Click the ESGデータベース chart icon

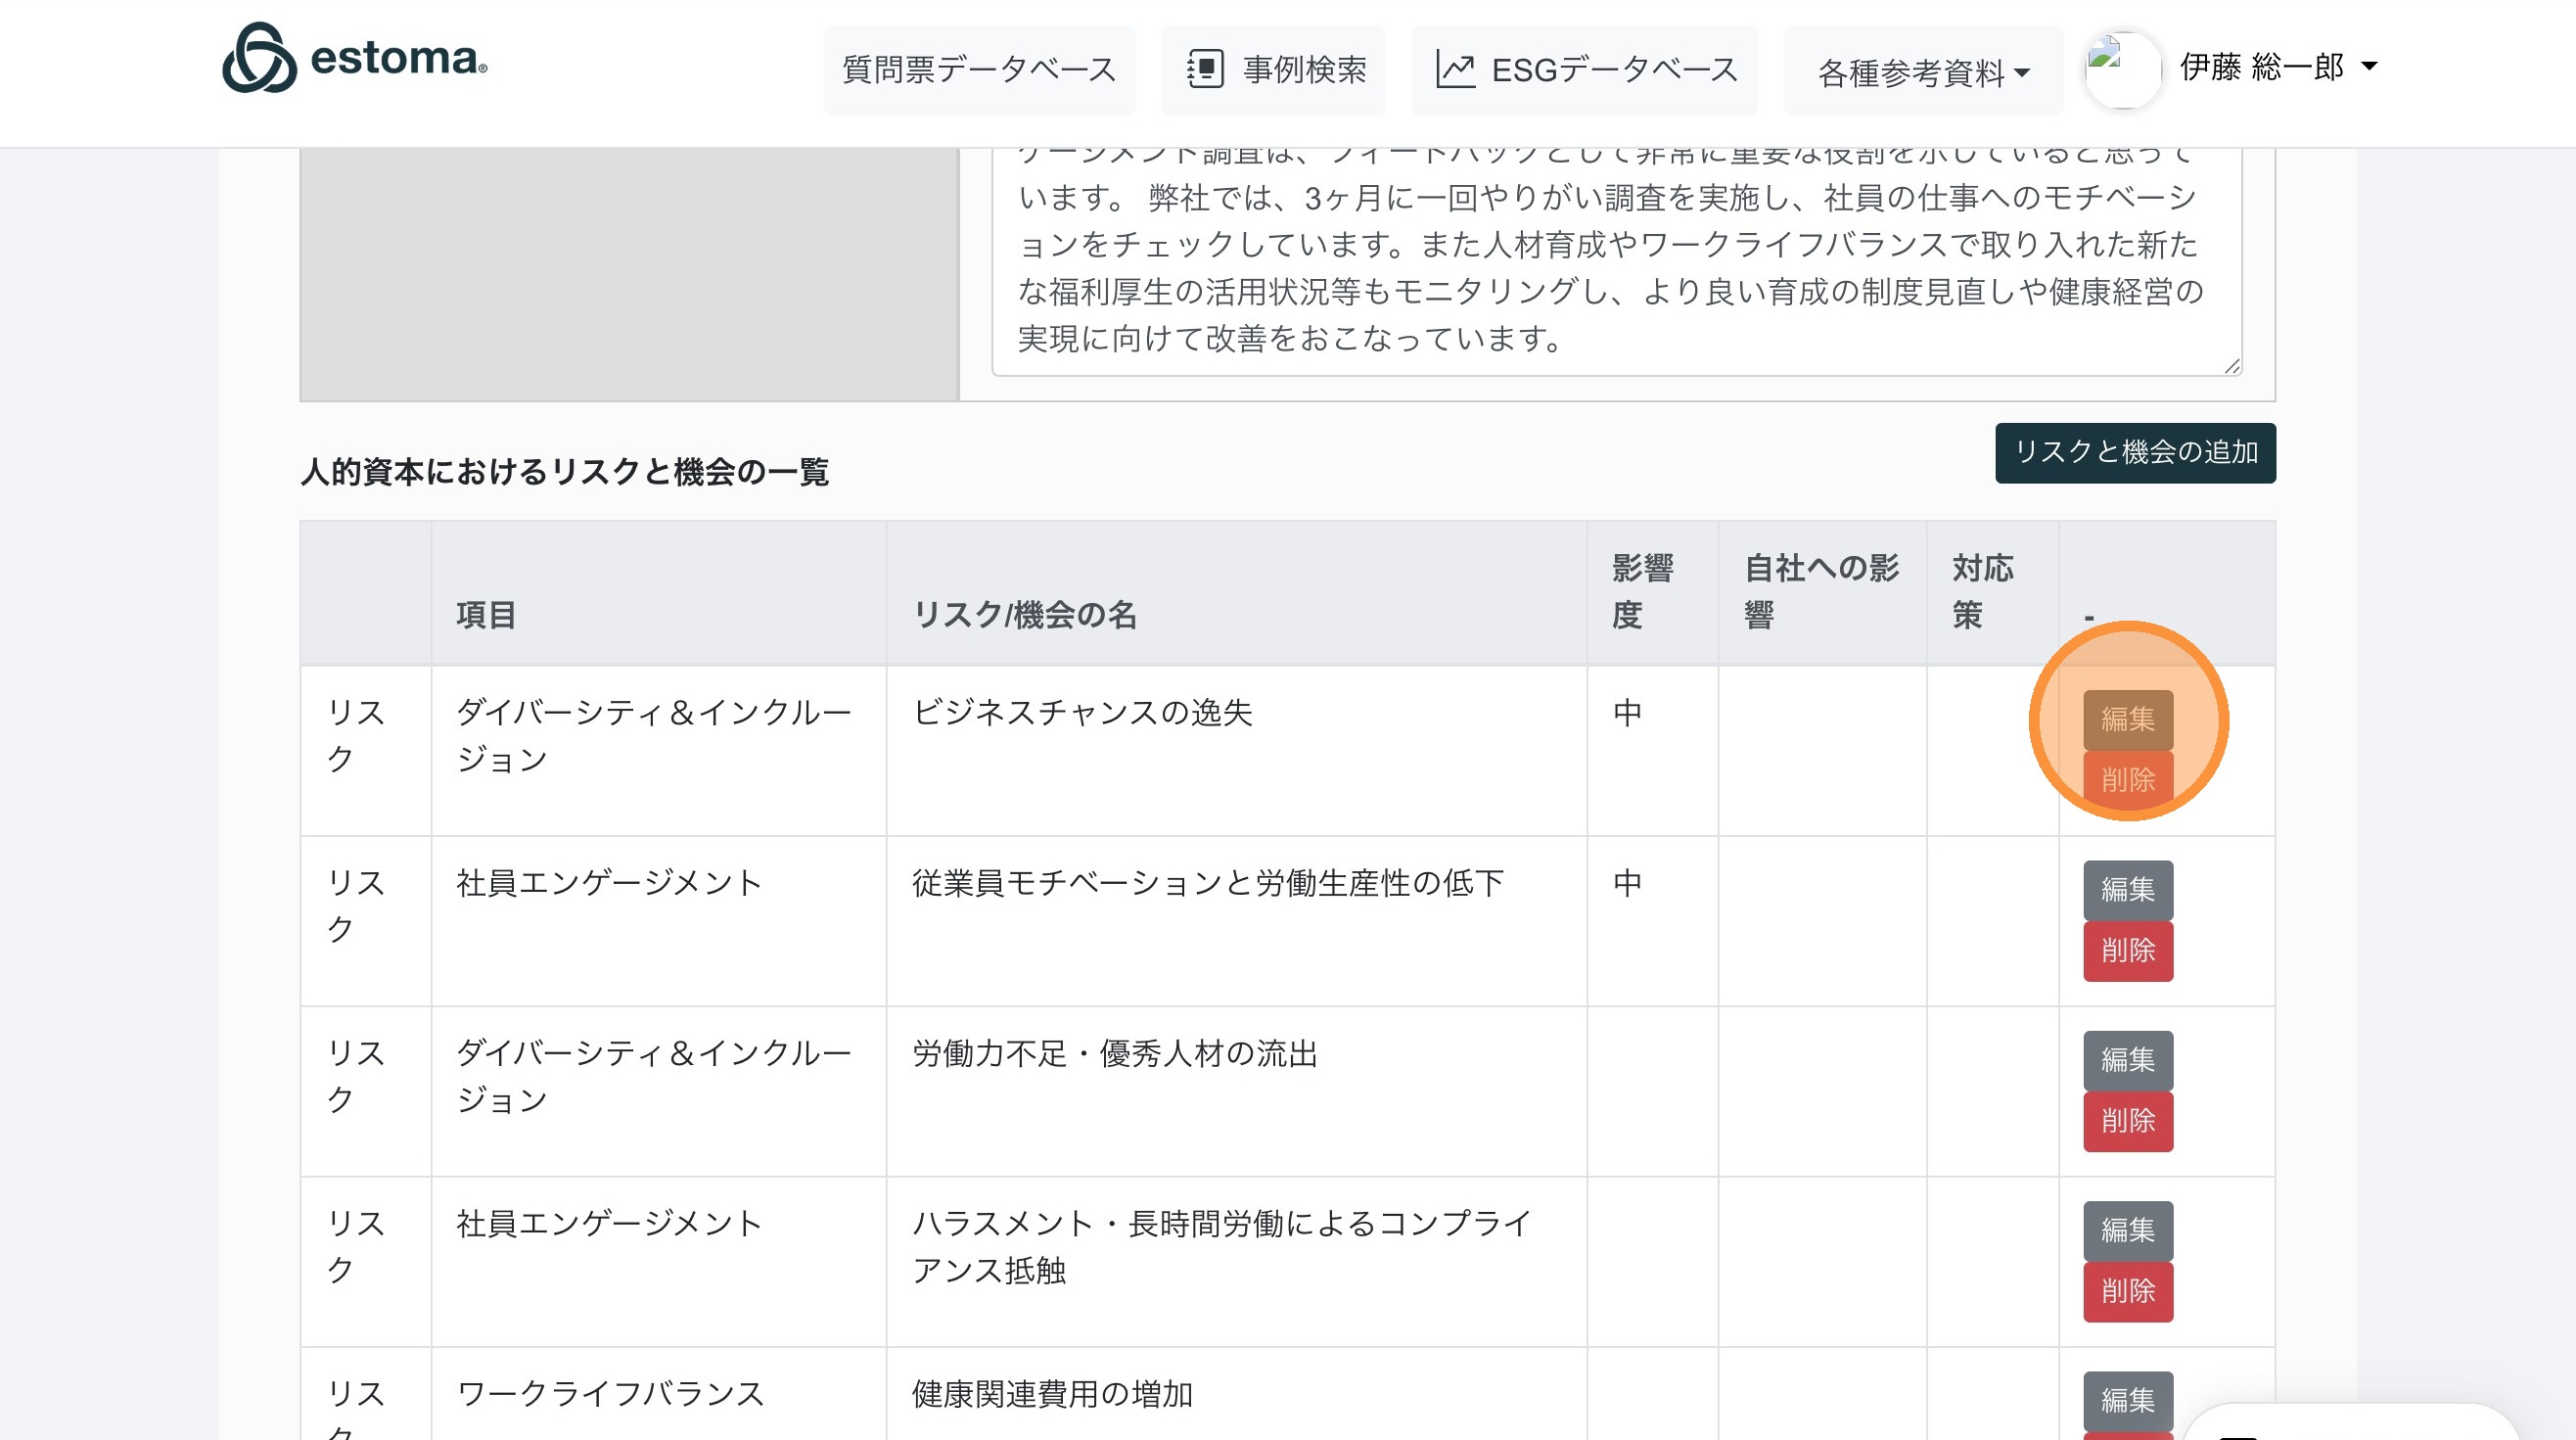[1455, 69]
